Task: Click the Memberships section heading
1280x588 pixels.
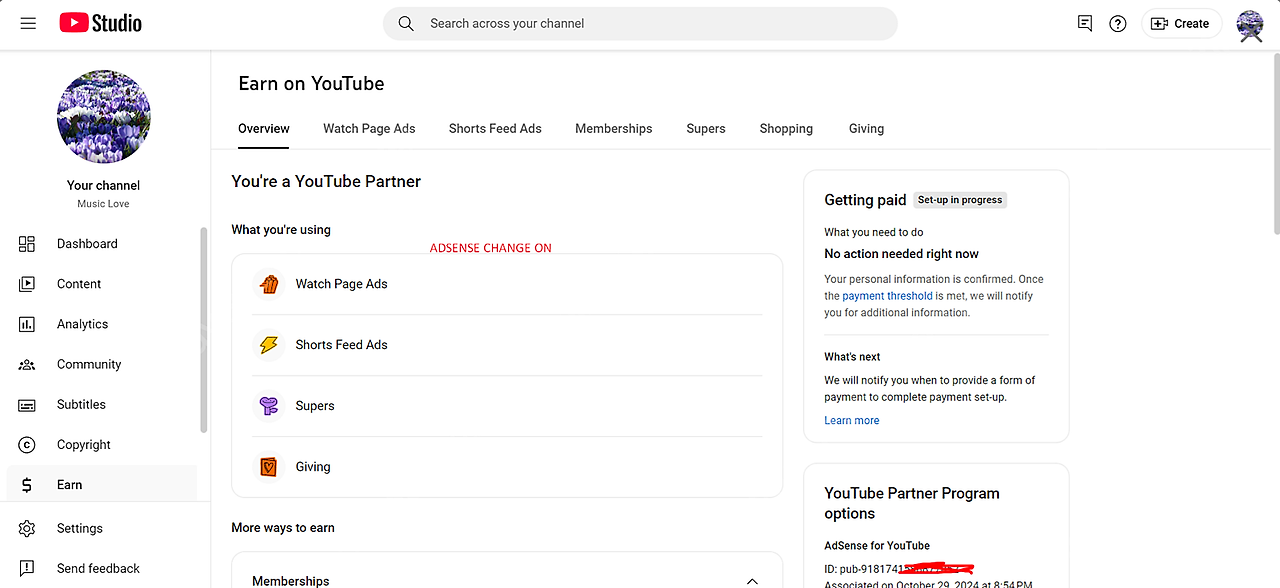Action: click(x=291, y=581)
